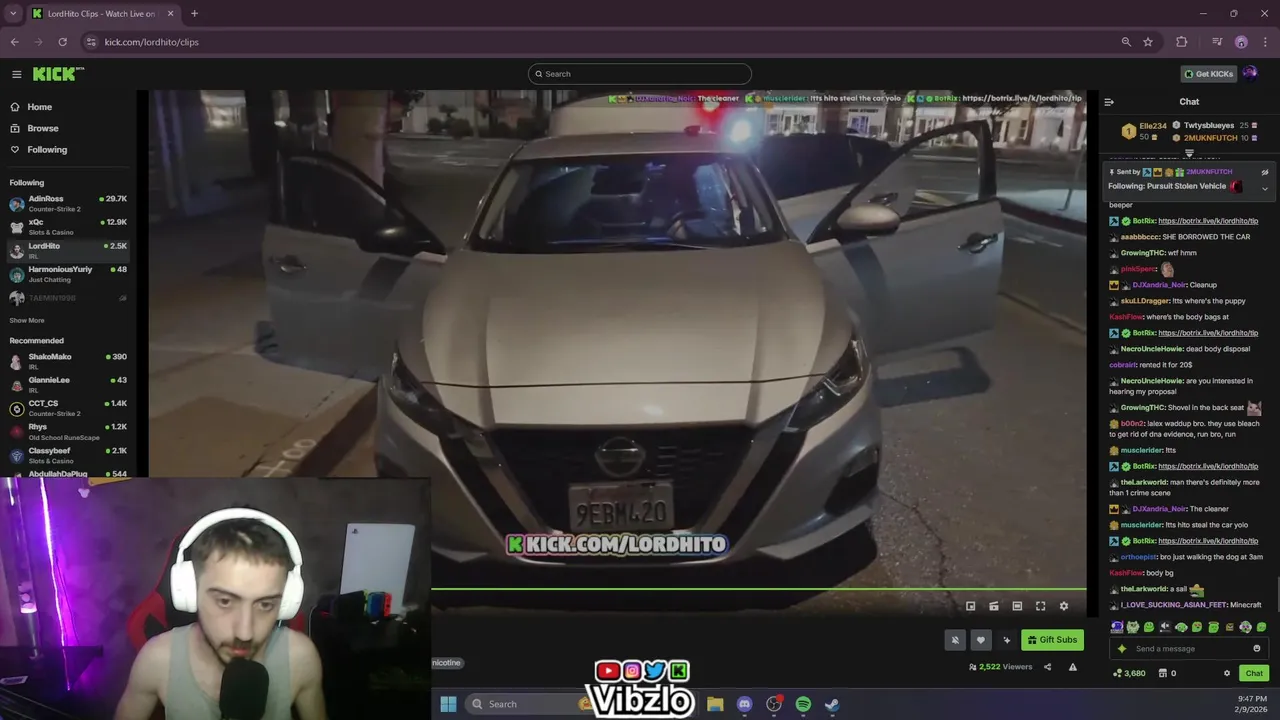The height and width of the screenshot is (720, 1280).
Task: Click the share stream icon
Action: (1047, 667)
